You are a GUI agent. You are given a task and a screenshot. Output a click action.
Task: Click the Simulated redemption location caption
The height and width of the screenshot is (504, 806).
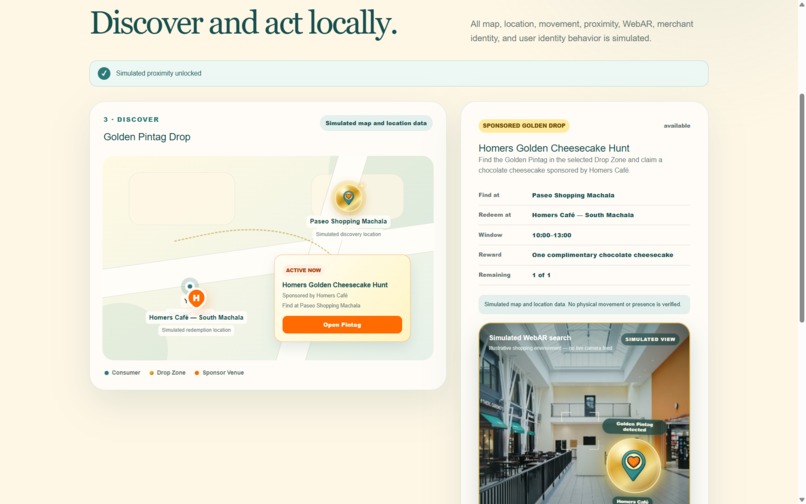(x=196, y=330)
